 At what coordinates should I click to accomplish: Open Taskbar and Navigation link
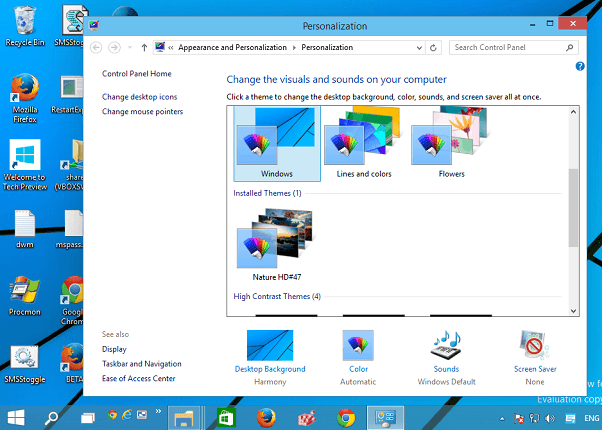142,364
